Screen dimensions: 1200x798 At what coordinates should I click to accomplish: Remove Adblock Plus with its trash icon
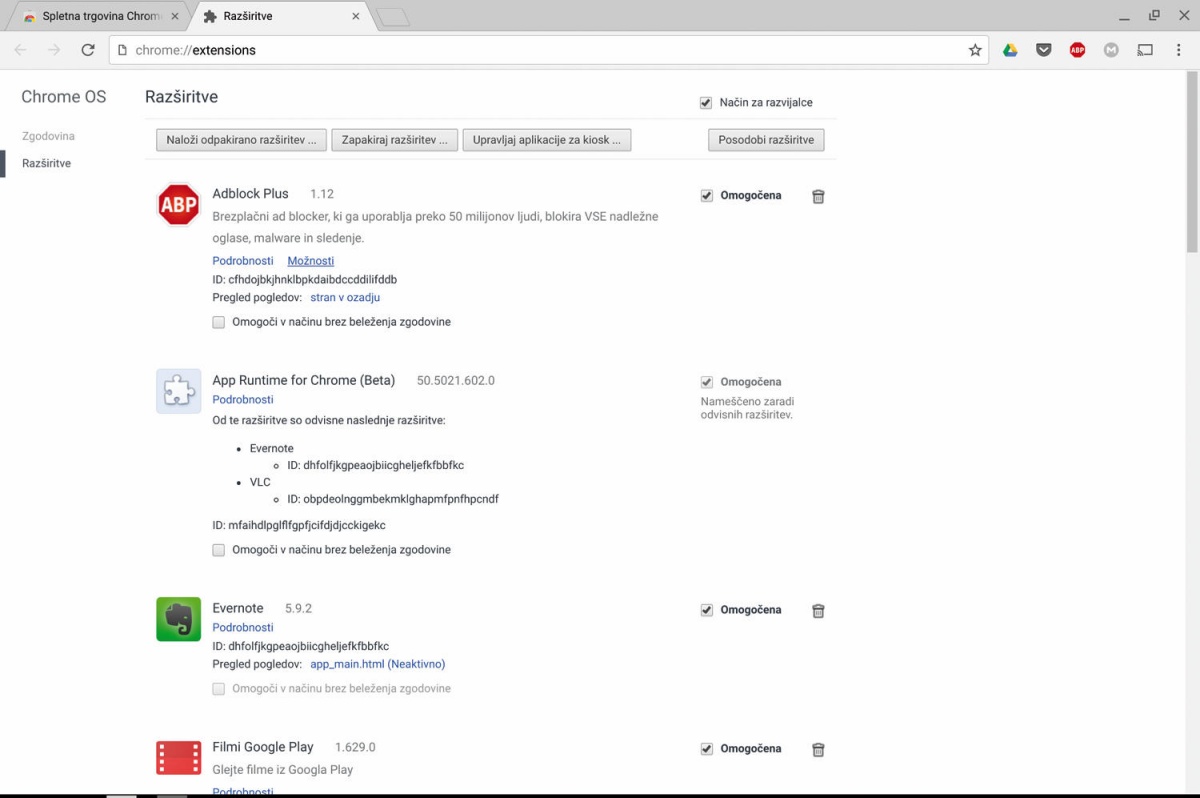point(818,197)
